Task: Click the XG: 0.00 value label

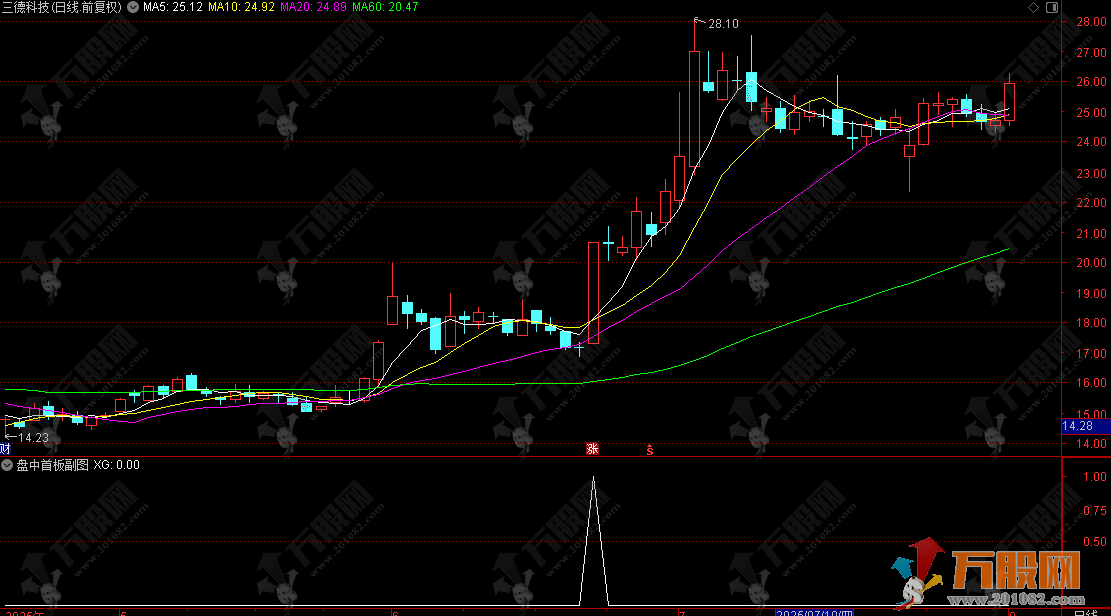Action: point(117,465)
